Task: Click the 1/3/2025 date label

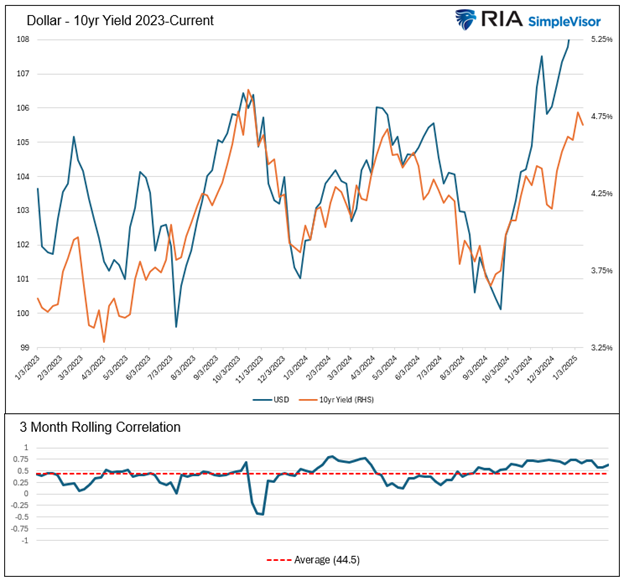Action: click(566, 367)
